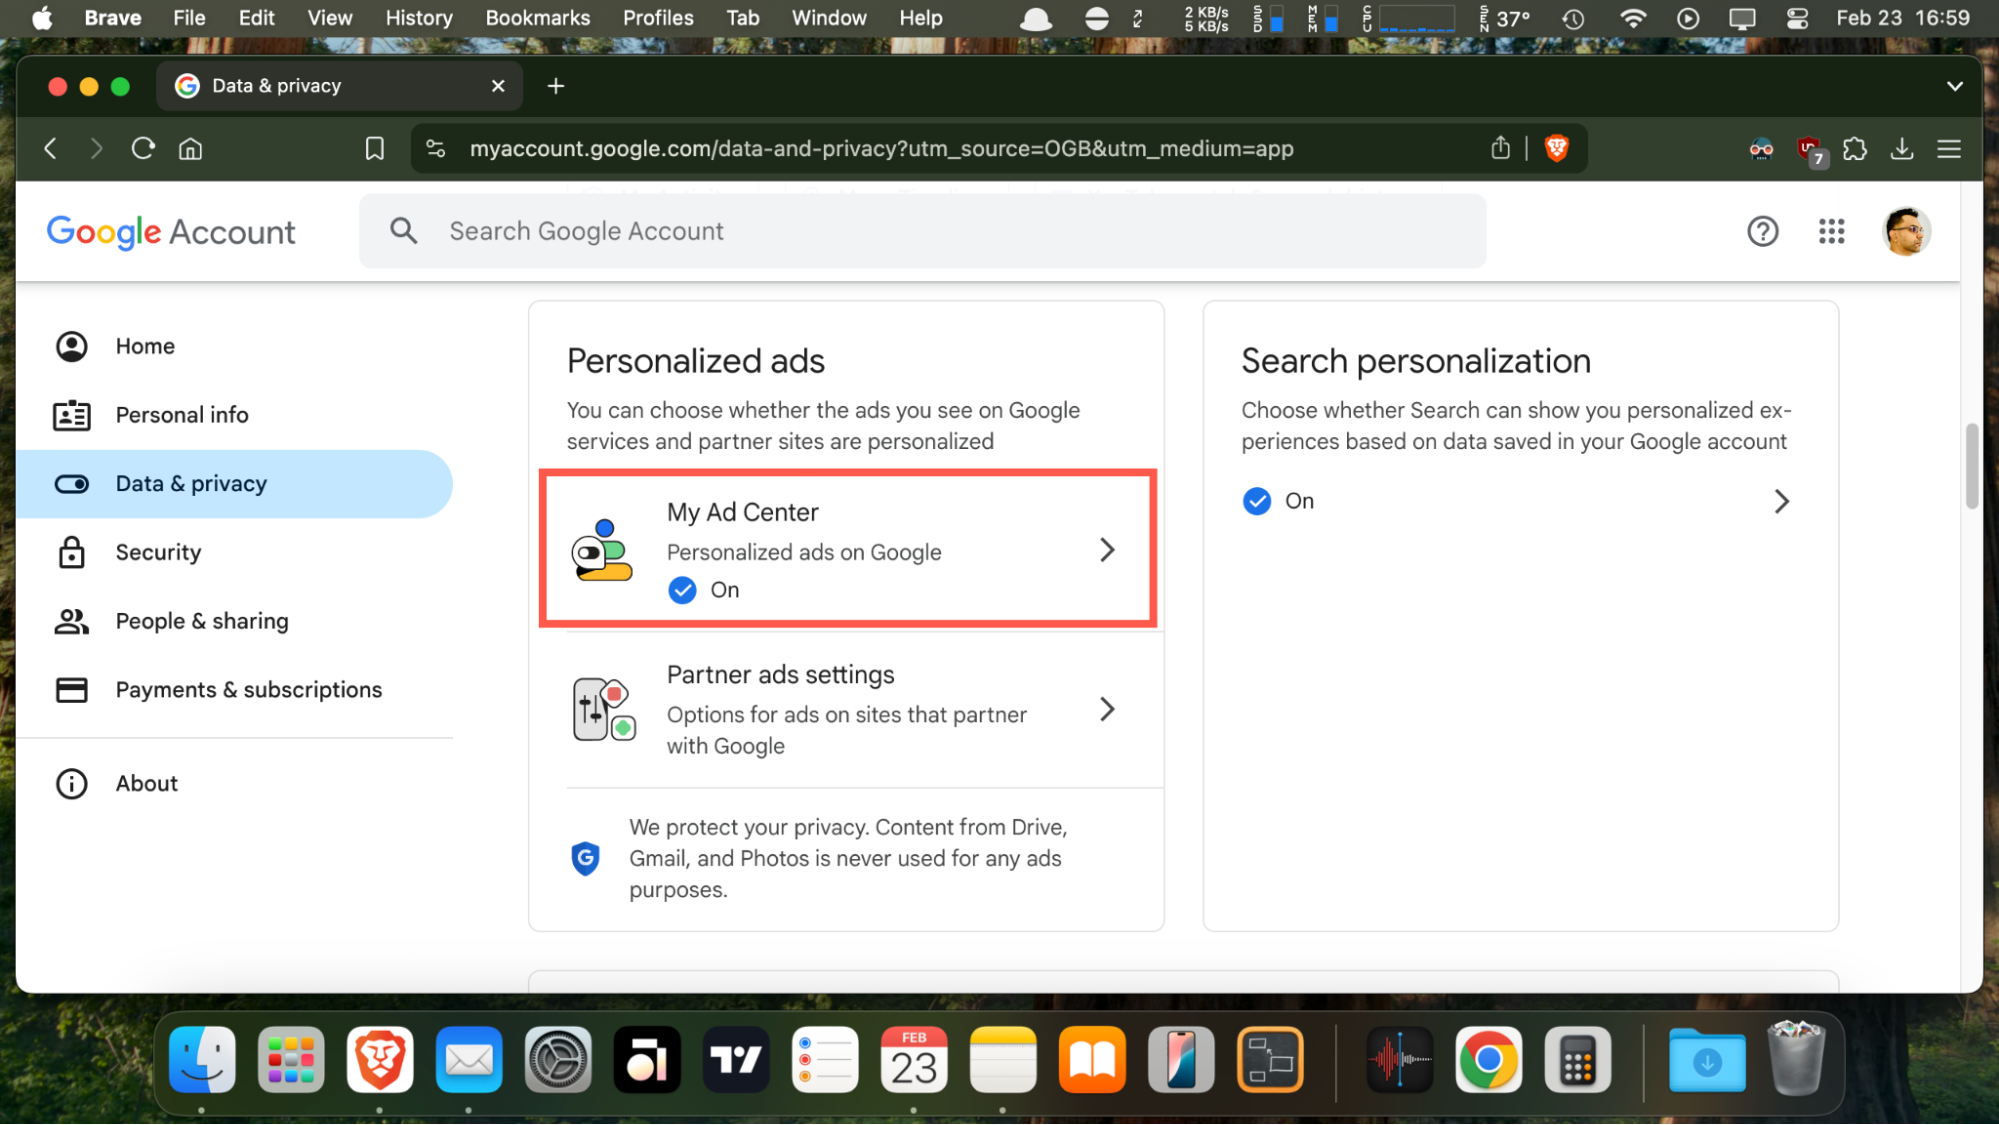The height and width of the screenshot is (1125, 1999).
Task: Select the Data & privacy tab
Action: (339, 86)
